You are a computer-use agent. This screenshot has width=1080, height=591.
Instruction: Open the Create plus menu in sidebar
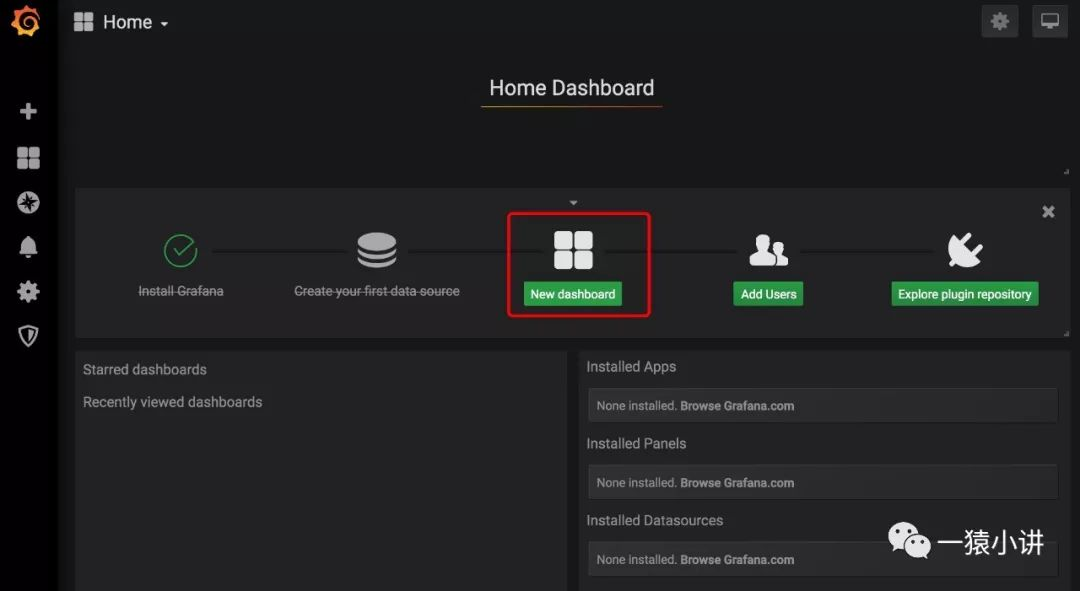28,111
